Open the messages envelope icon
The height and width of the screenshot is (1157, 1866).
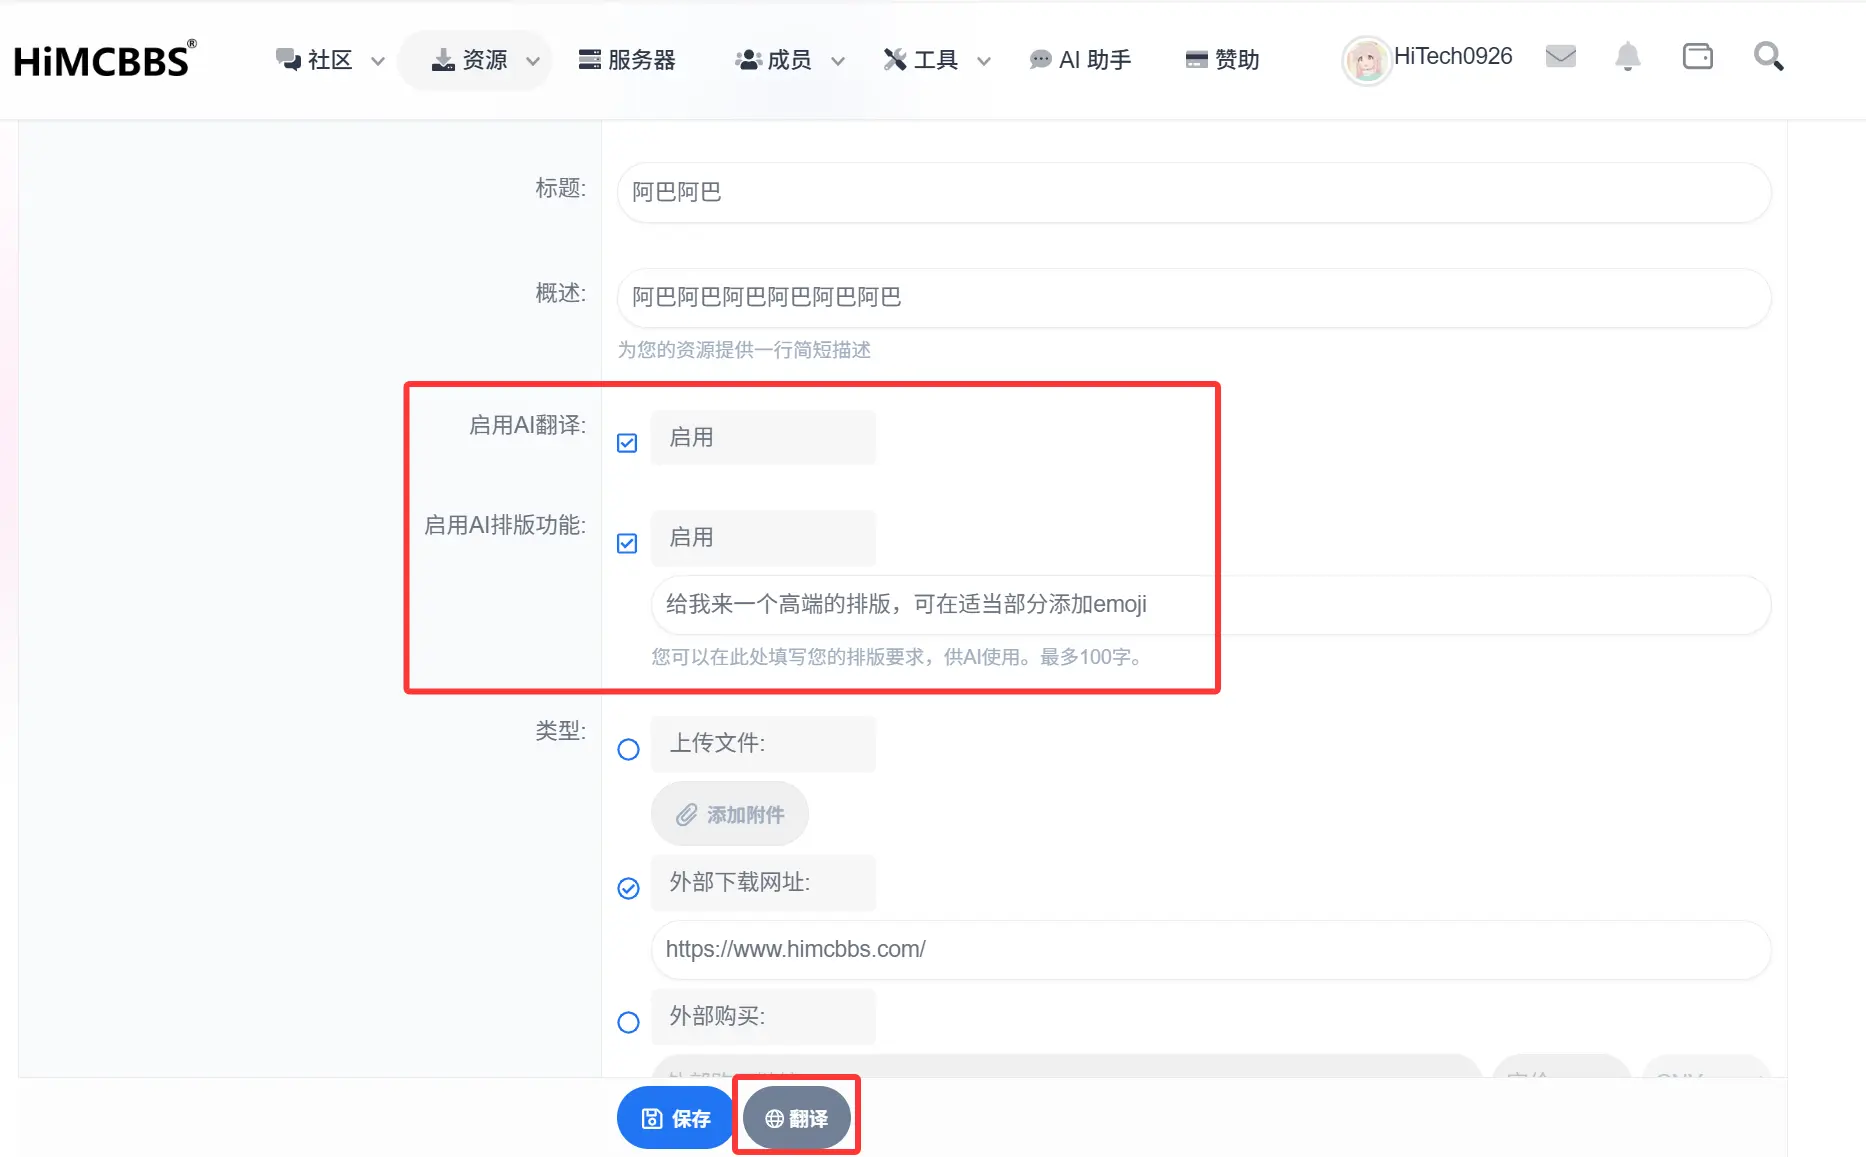coord(1561,57)
